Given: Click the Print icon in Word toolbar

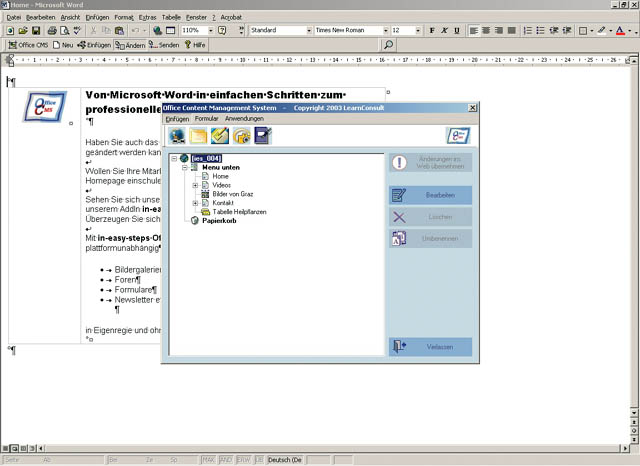Looking at the screenshot, I should 52,31.
